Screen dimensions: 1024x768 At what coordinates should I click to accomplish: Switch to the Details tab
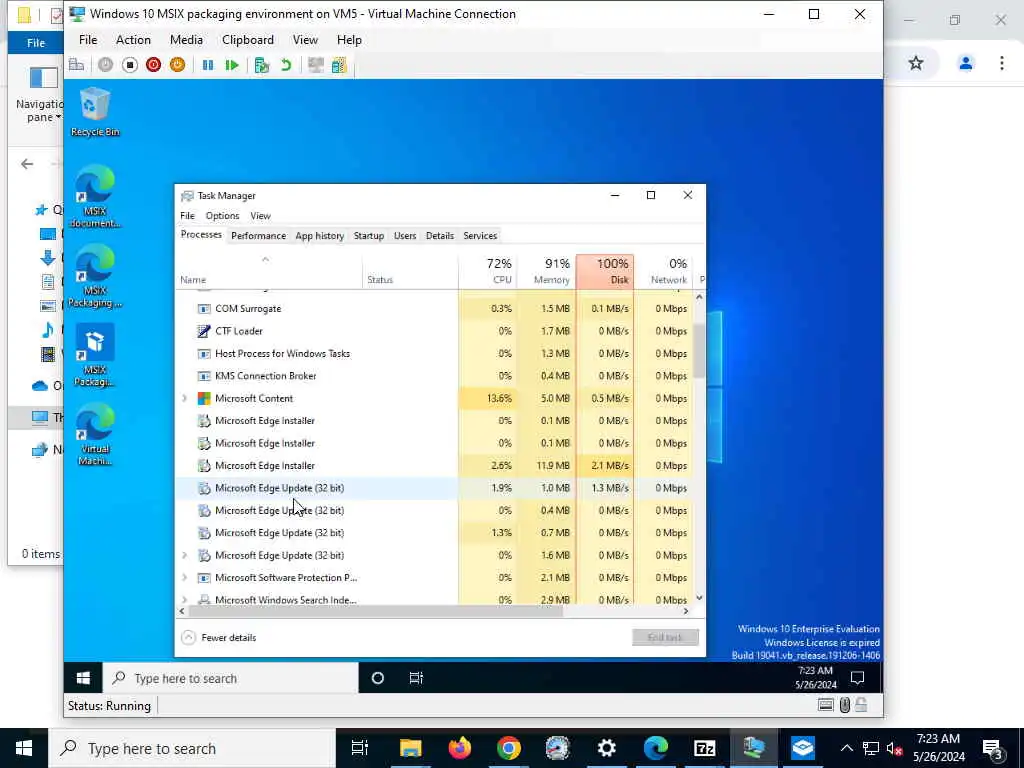[x=440, y=236]
